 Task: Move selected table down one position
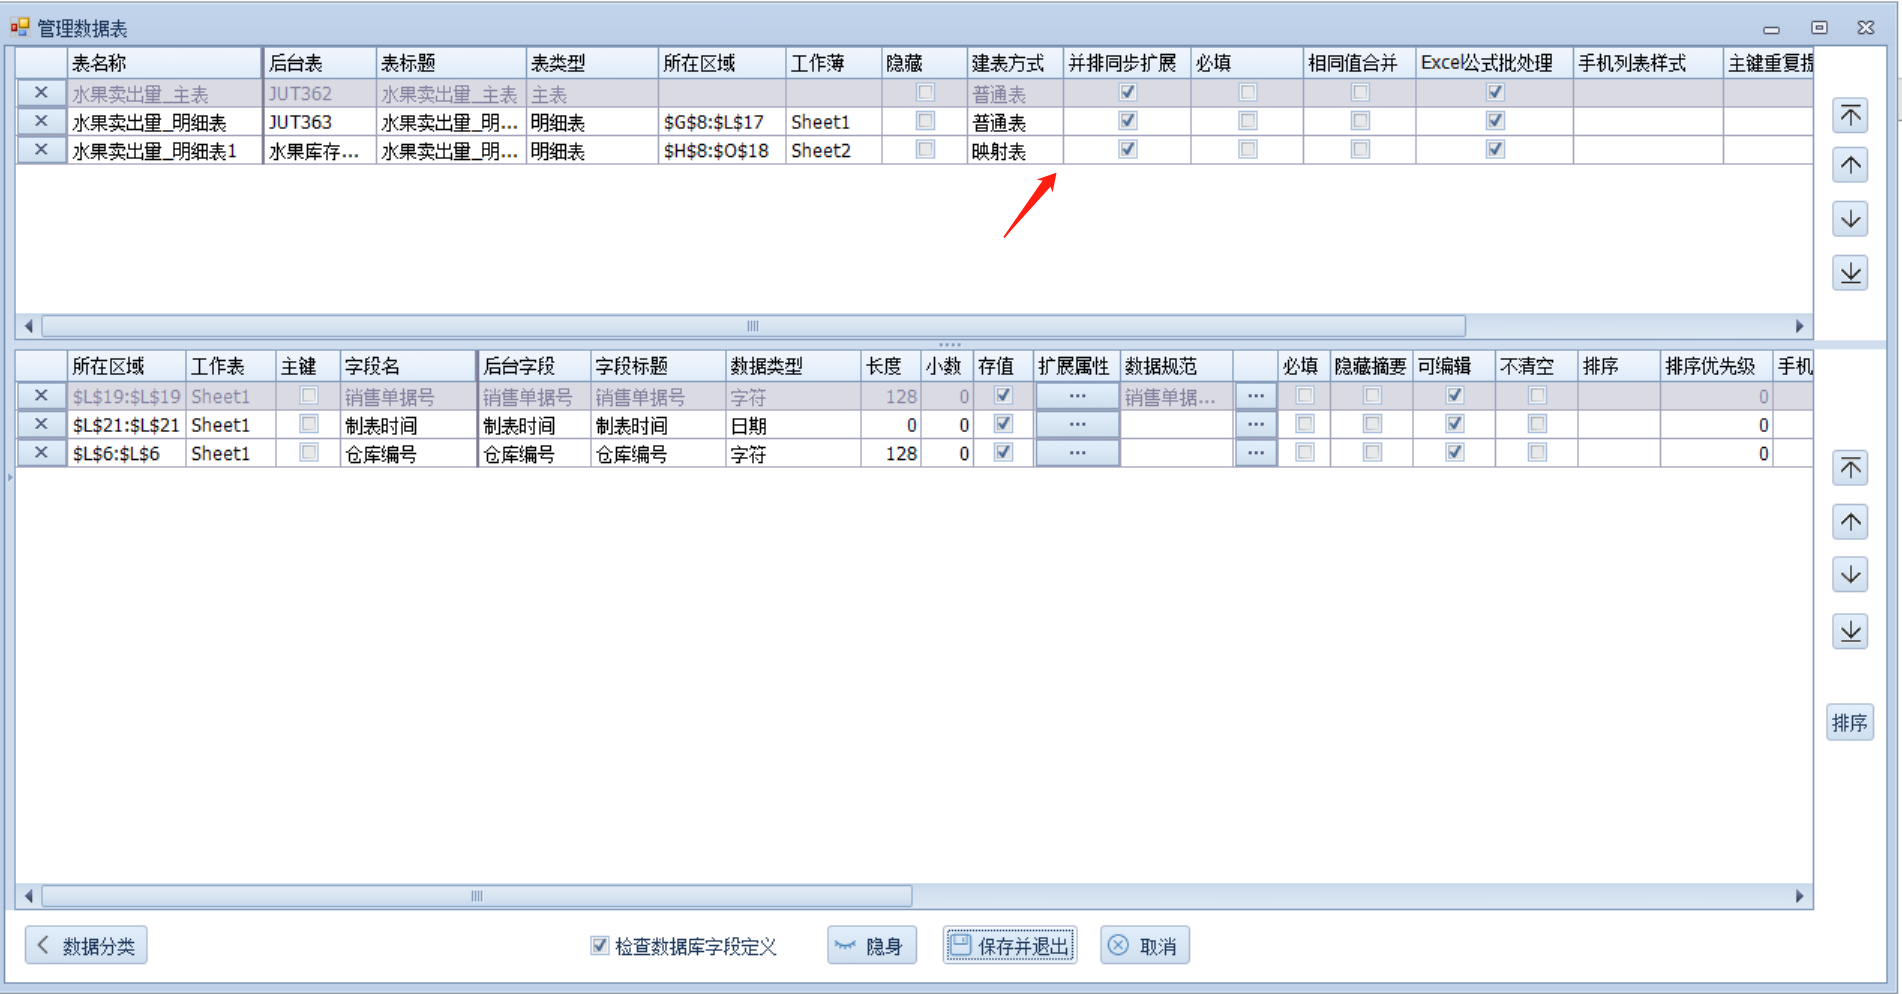pos(1850,219)
